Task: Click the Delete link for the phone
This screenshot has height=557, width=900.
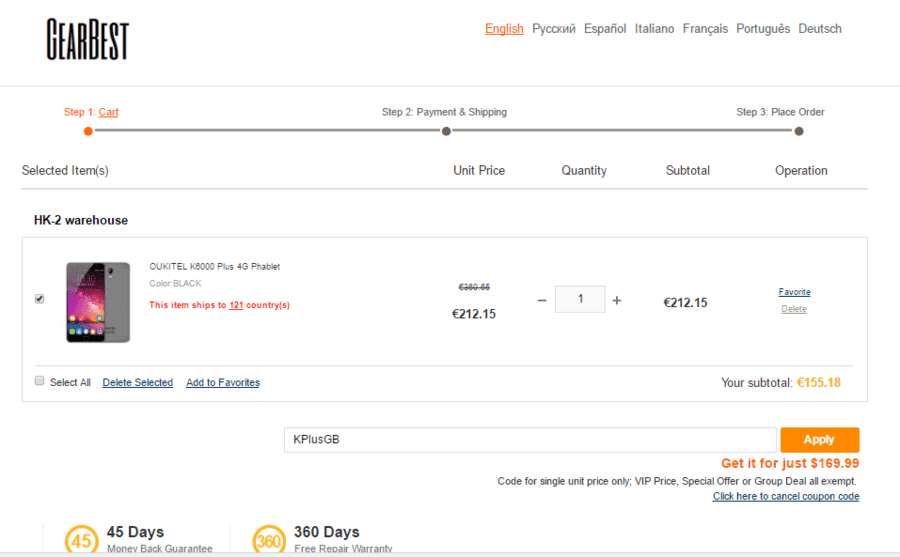Action: 794,309
